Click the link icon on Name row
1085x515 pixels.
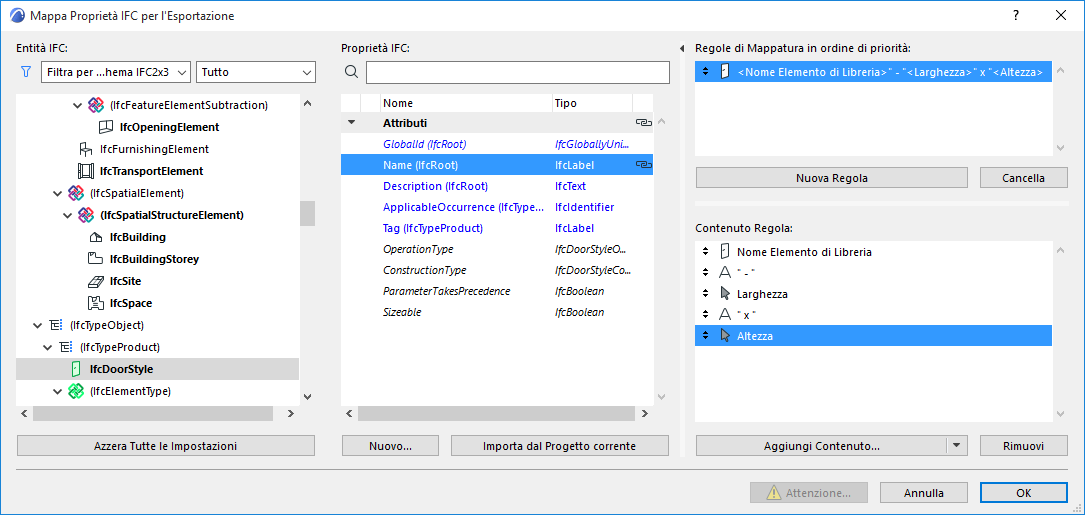click(x=643, y=165)
